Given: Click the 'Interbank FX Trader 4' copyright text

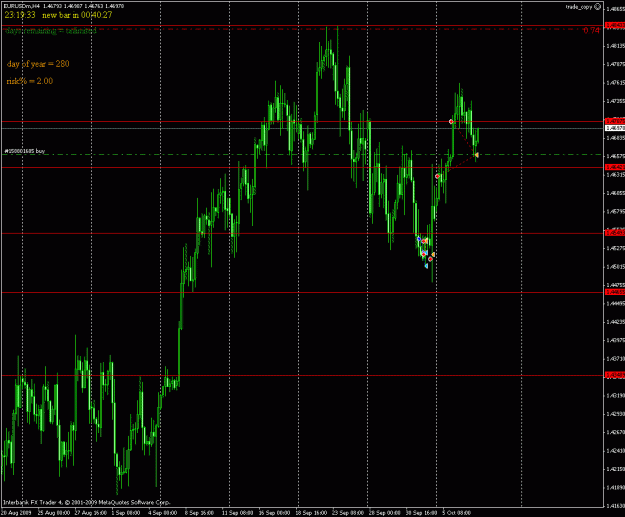Looking at the screenshot, I should [86, 502].
